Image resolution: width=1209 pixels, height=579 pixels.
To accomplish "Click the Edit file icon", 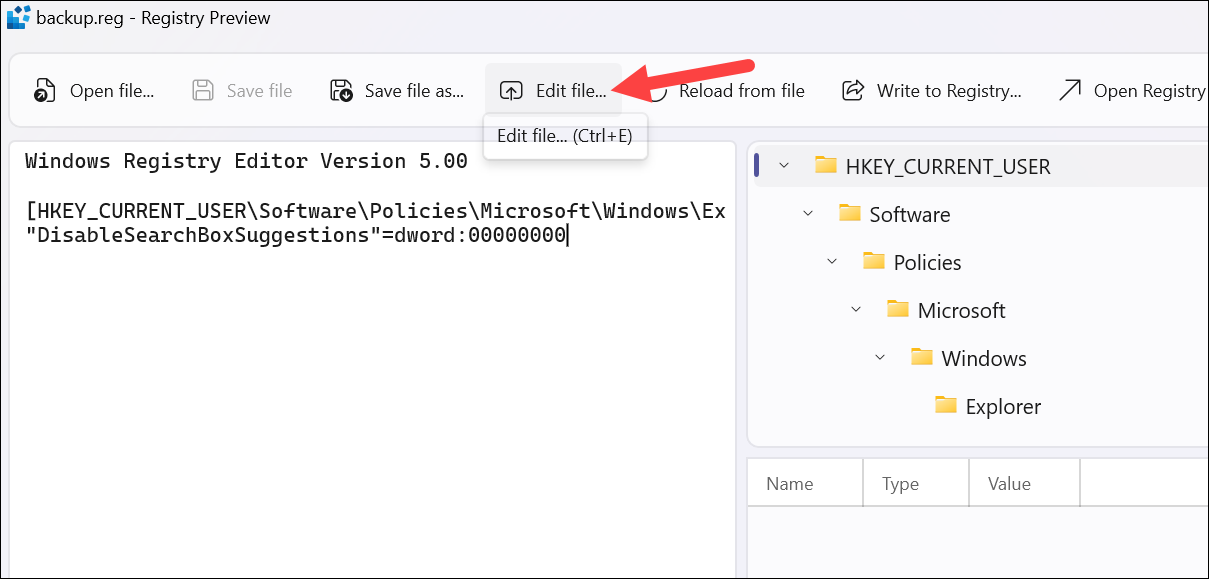I will (511, 91).
